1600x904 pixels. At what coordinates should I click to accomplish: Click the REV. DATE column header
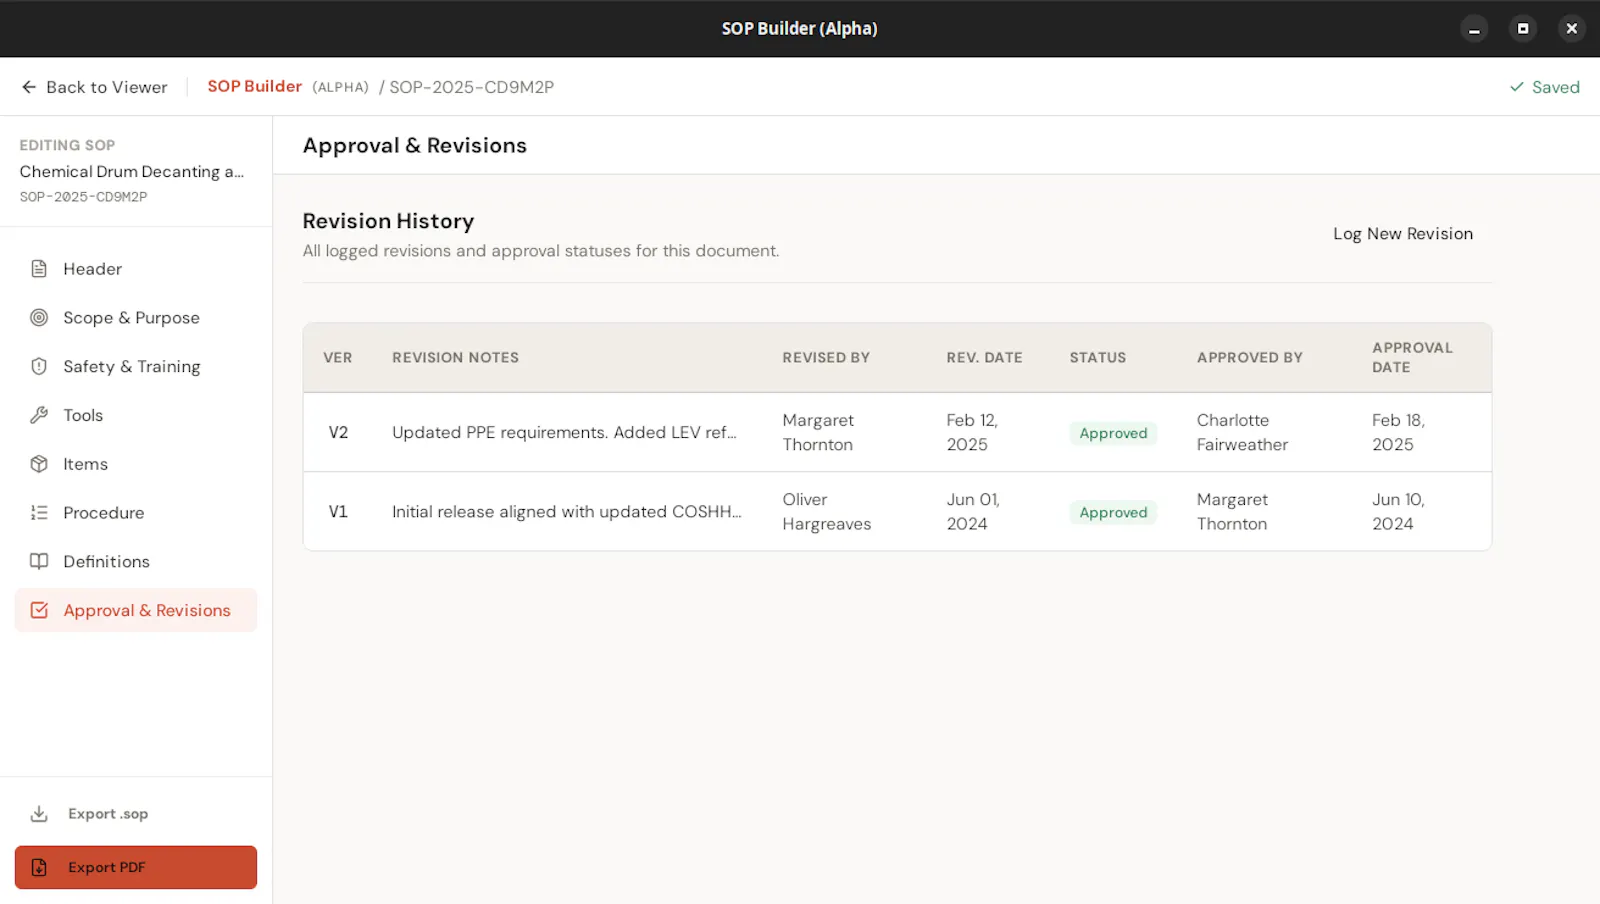point(984,357)
